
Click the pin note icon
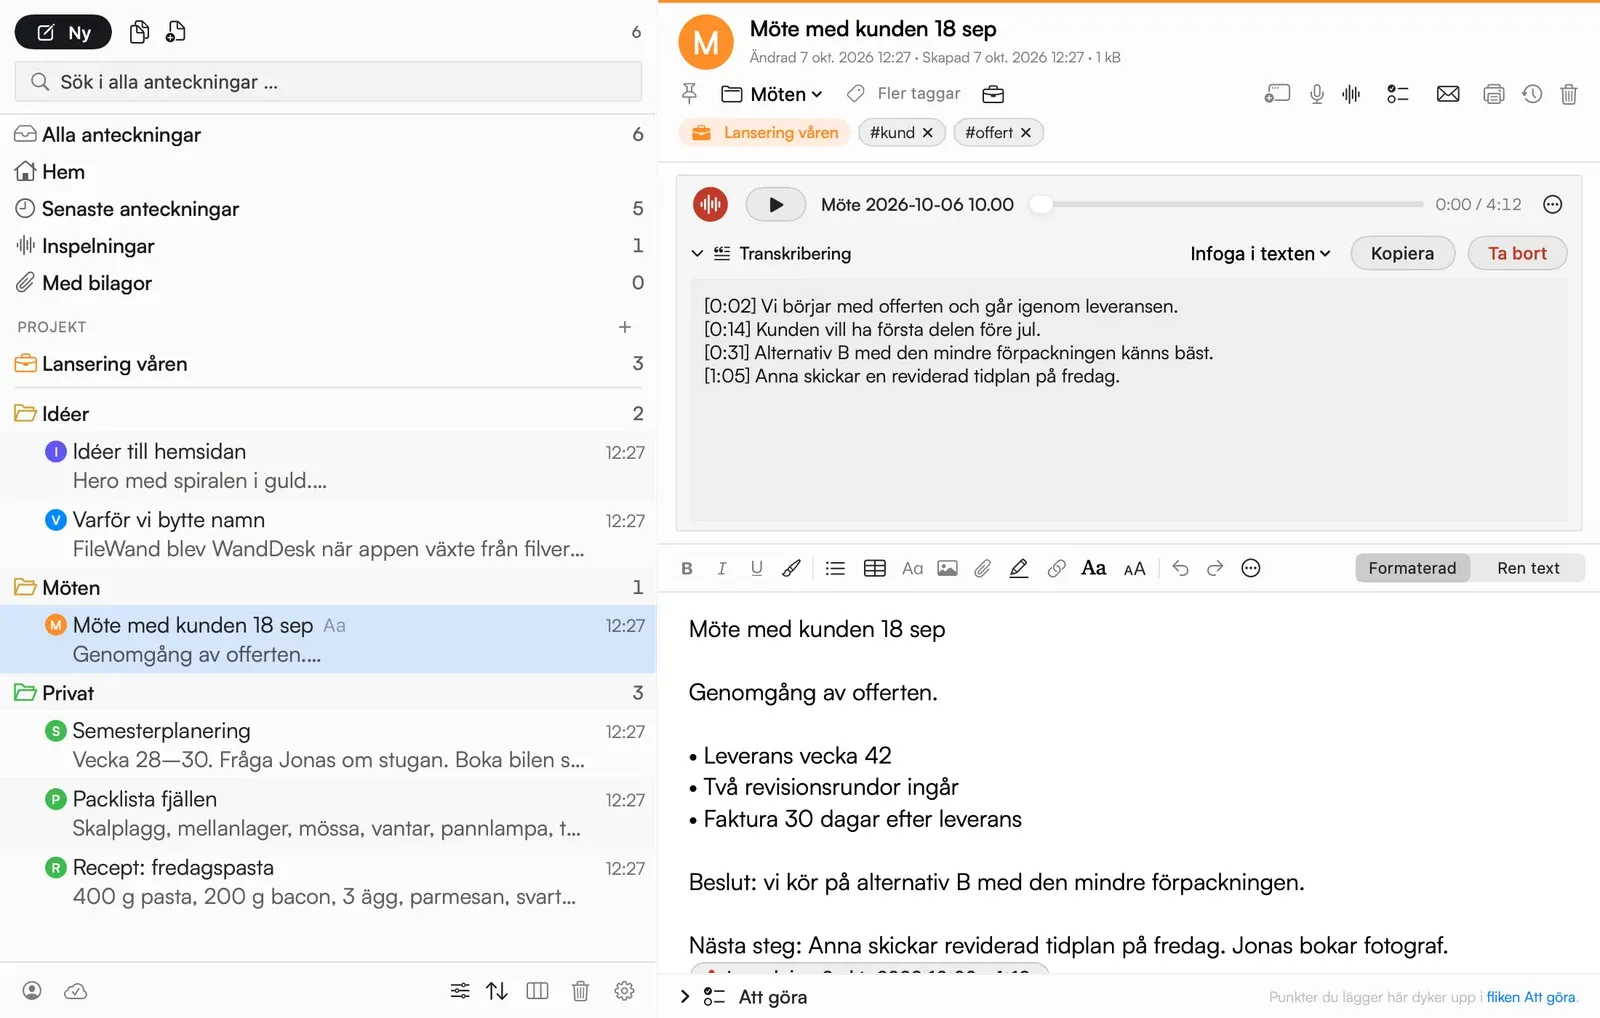[689, 94]
